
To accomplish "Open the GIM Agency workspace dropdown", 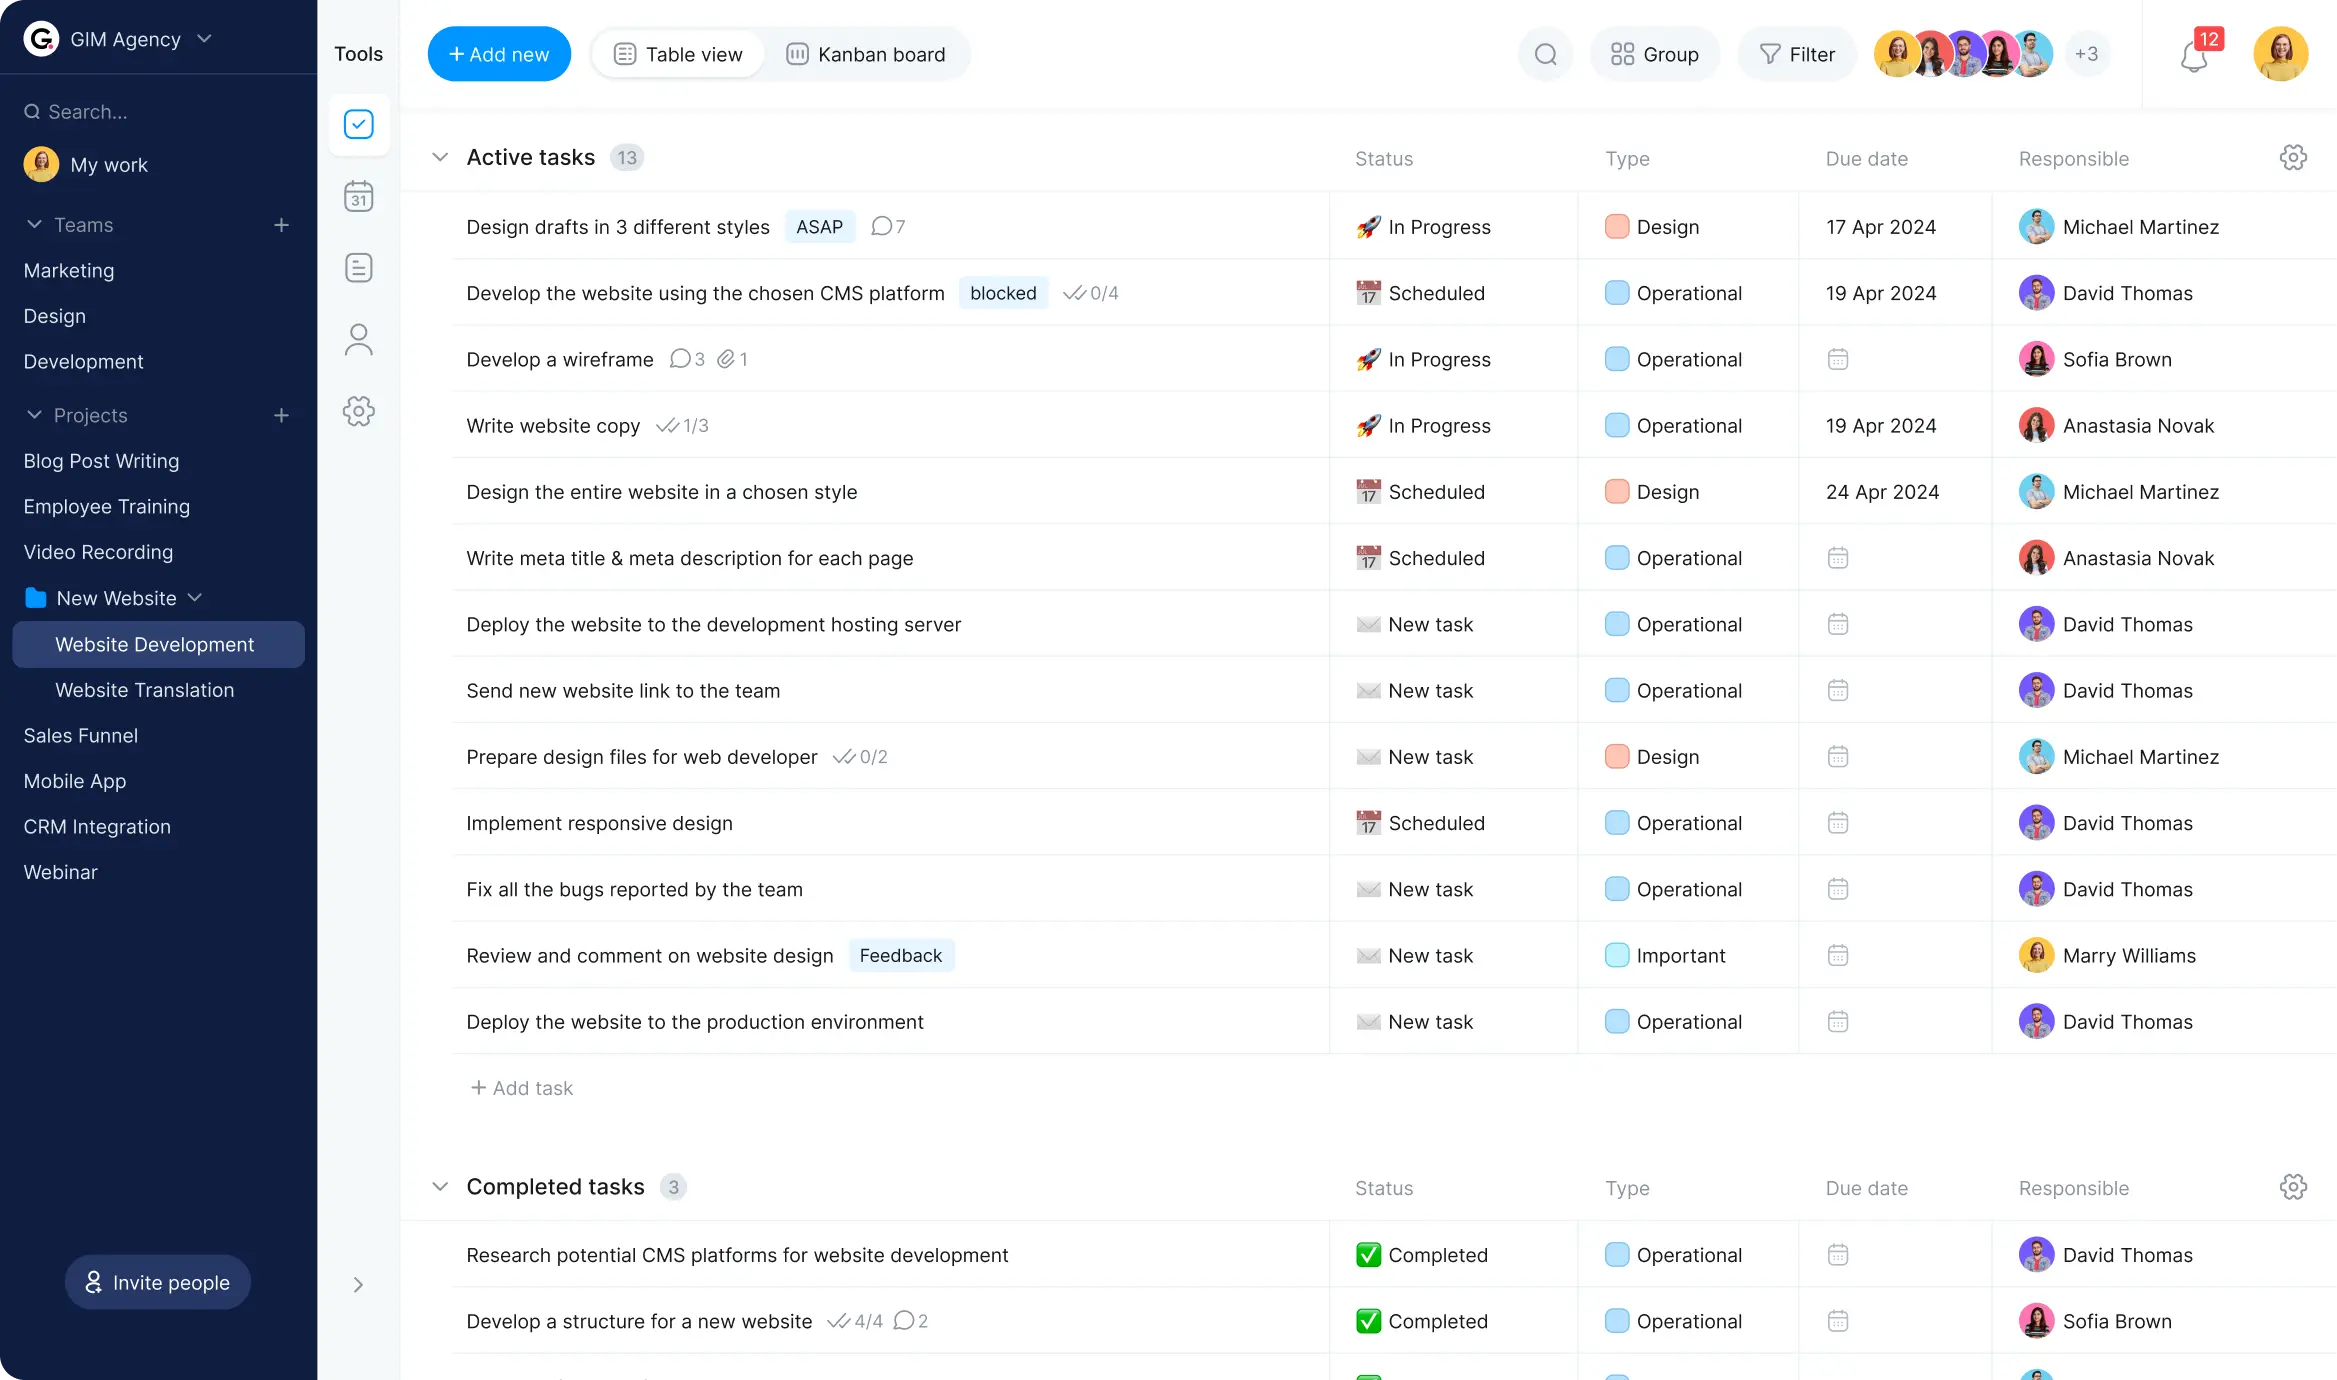I will [x=205, y=39].
